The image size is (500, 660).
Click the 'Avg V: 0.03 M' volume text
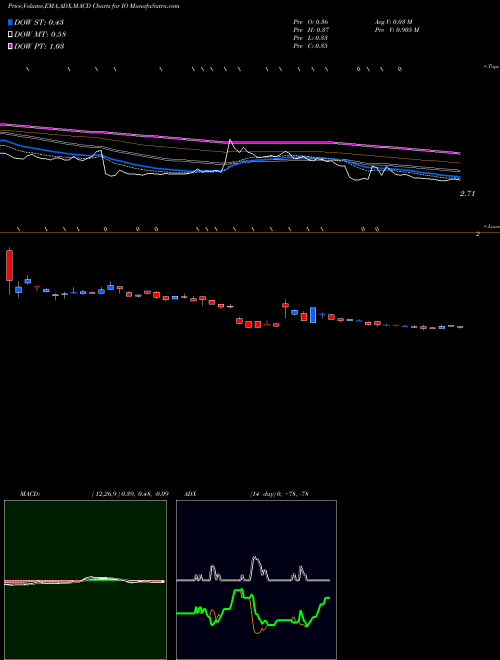coord(394,22)
